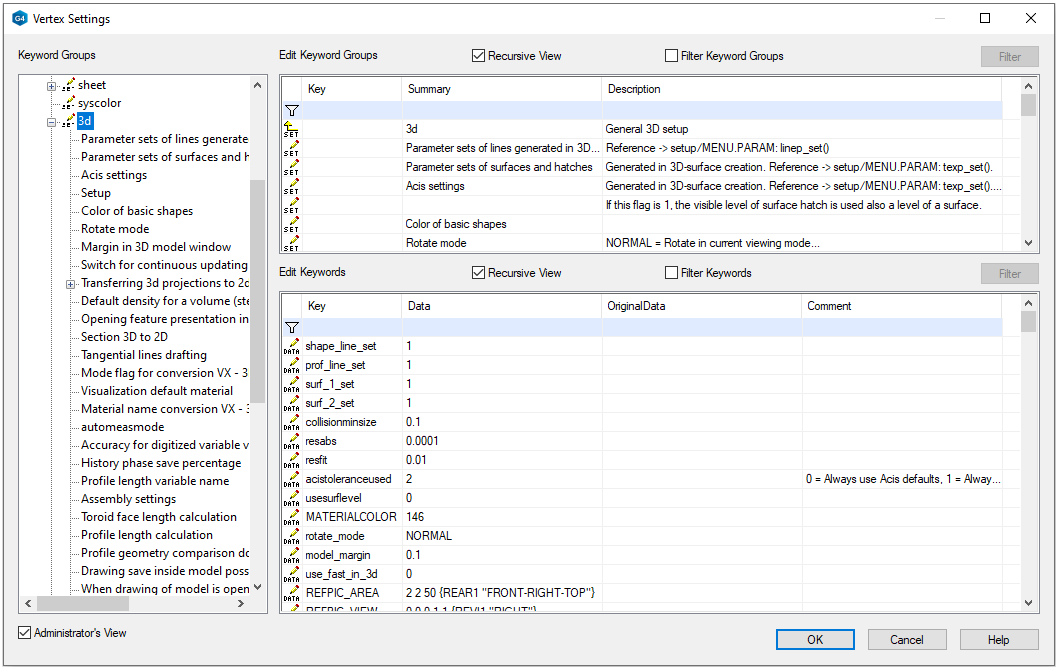Click the DATA icon beside shape_line_set
The image size is (1057, 669).
click(291, 346)
